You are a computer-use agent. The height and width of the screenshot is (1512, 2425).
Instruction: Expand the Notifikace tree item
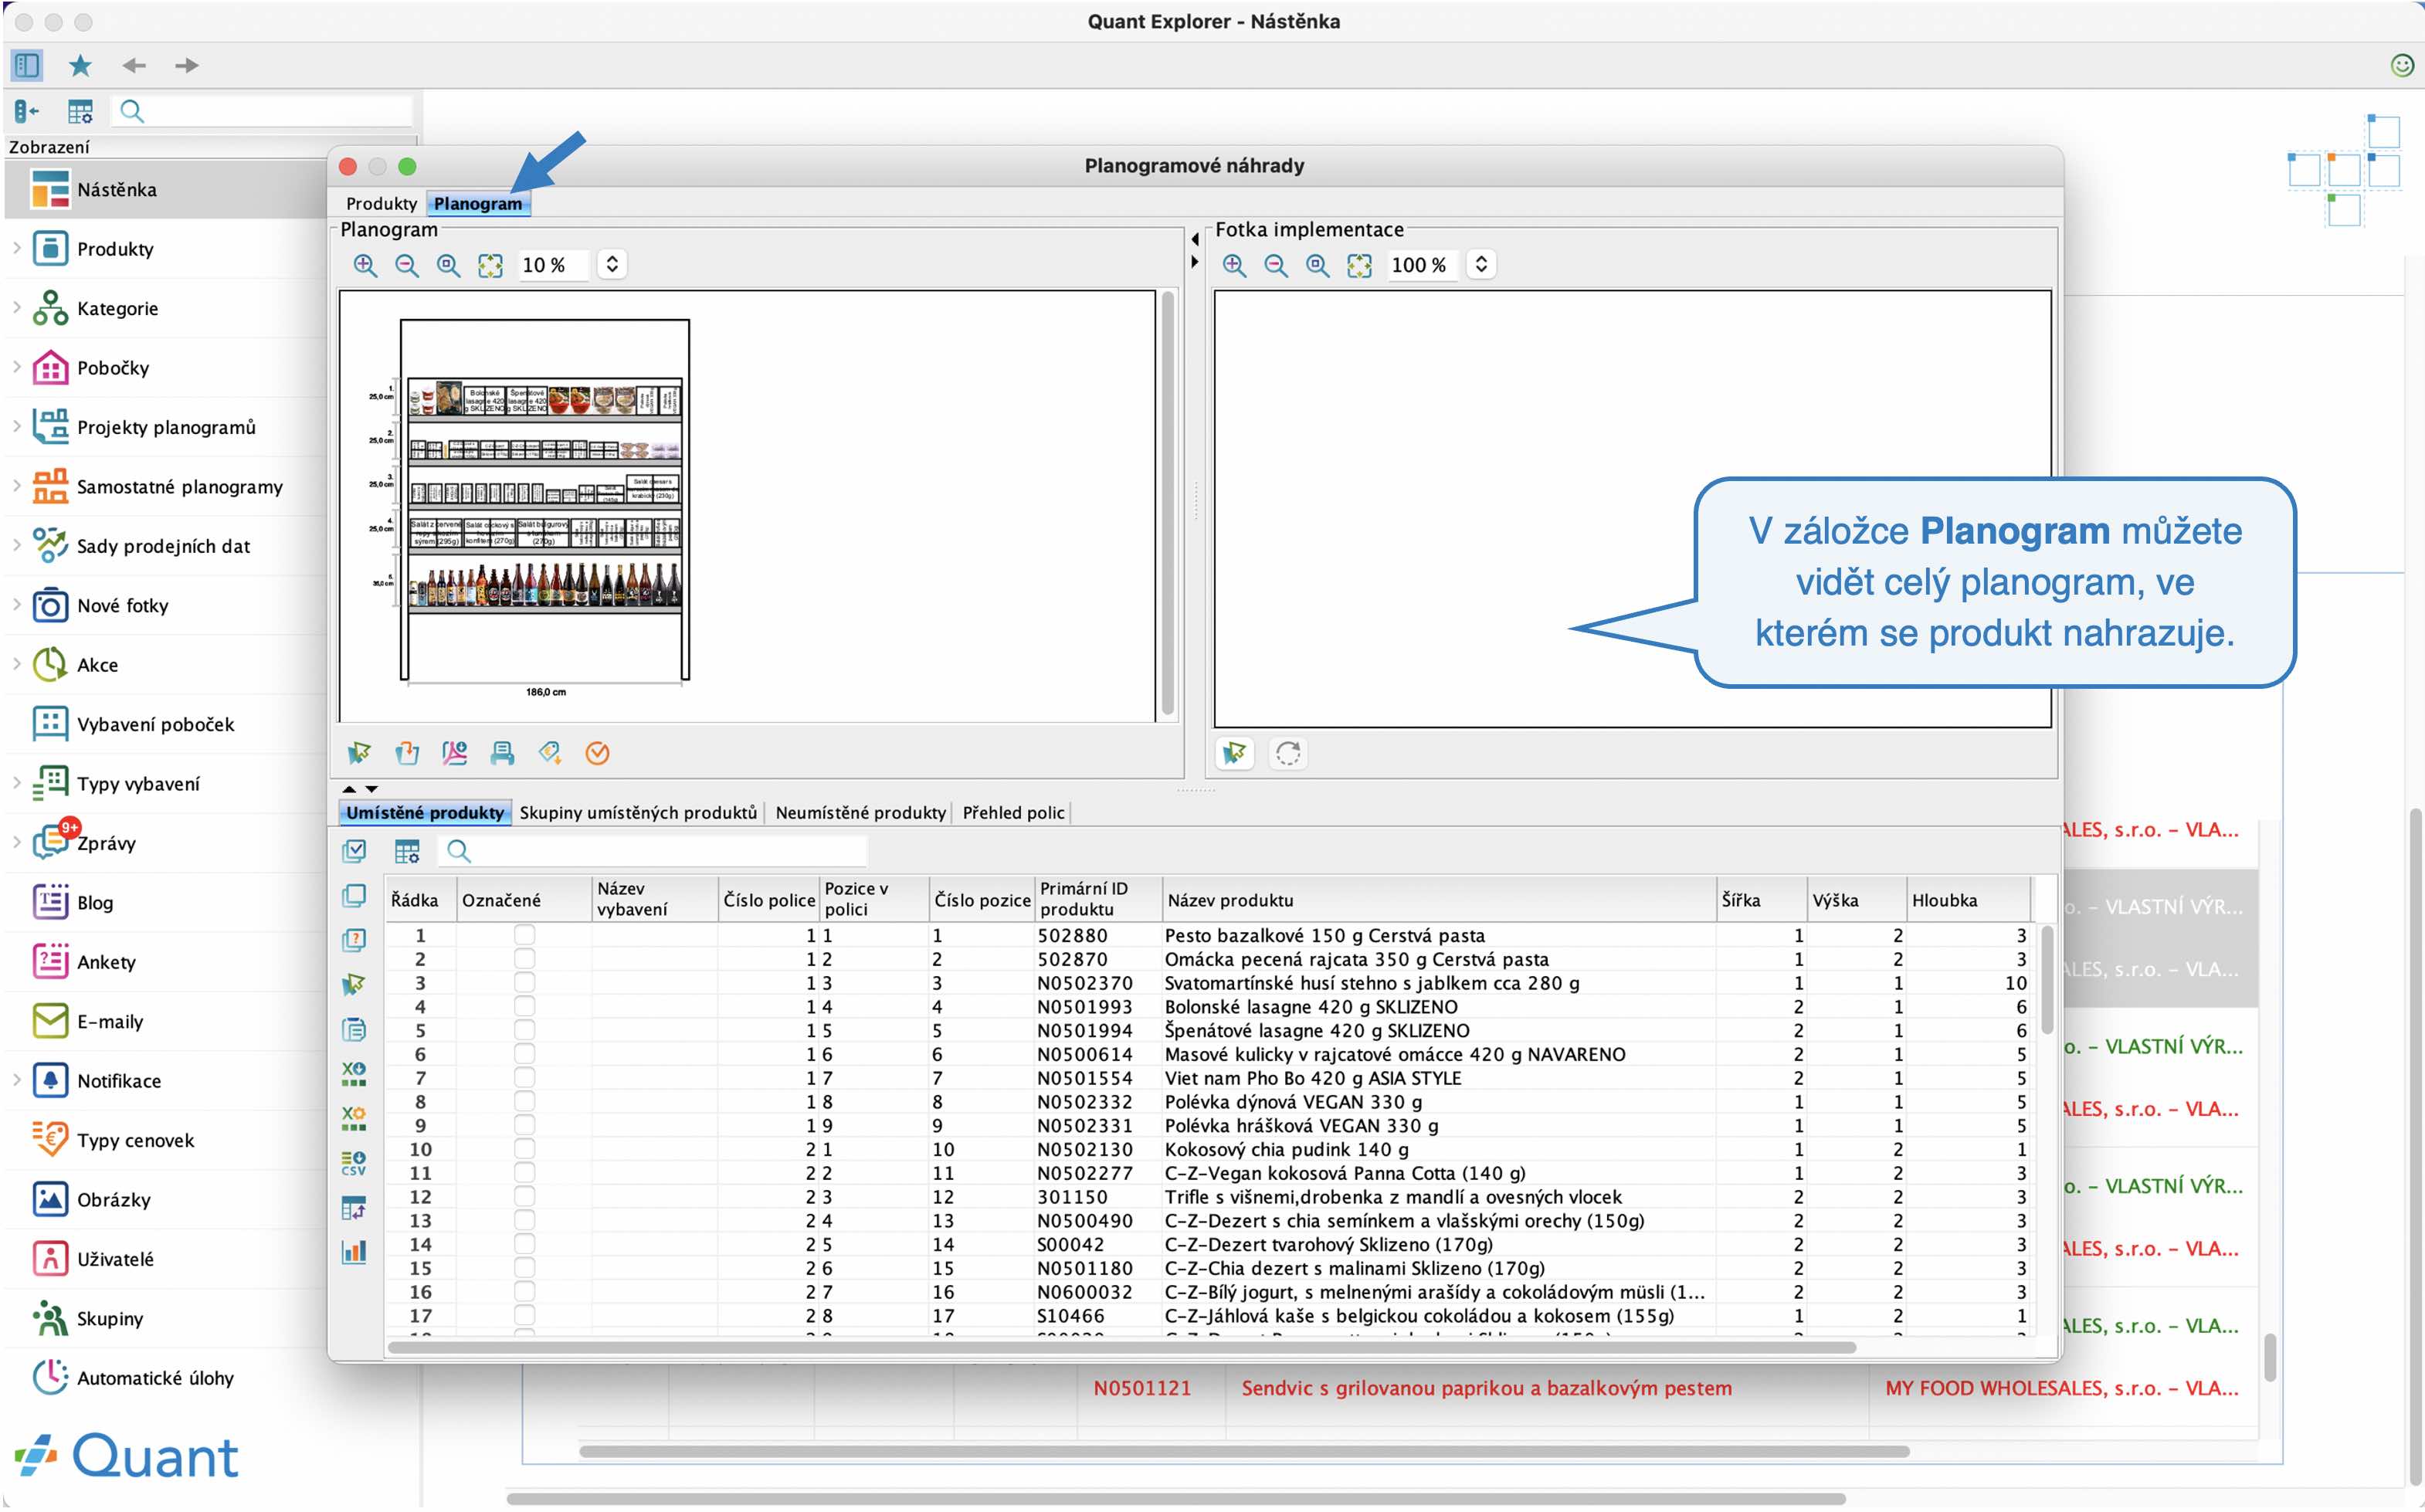(x=17, y=1080)
